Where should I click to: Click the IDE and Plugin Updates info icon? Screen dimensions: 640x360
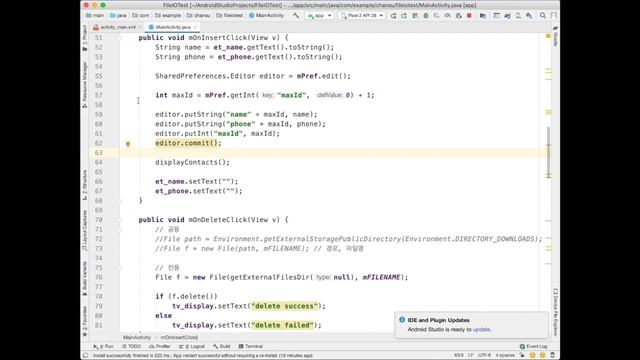pyautogui.click(x=402, y=320)
